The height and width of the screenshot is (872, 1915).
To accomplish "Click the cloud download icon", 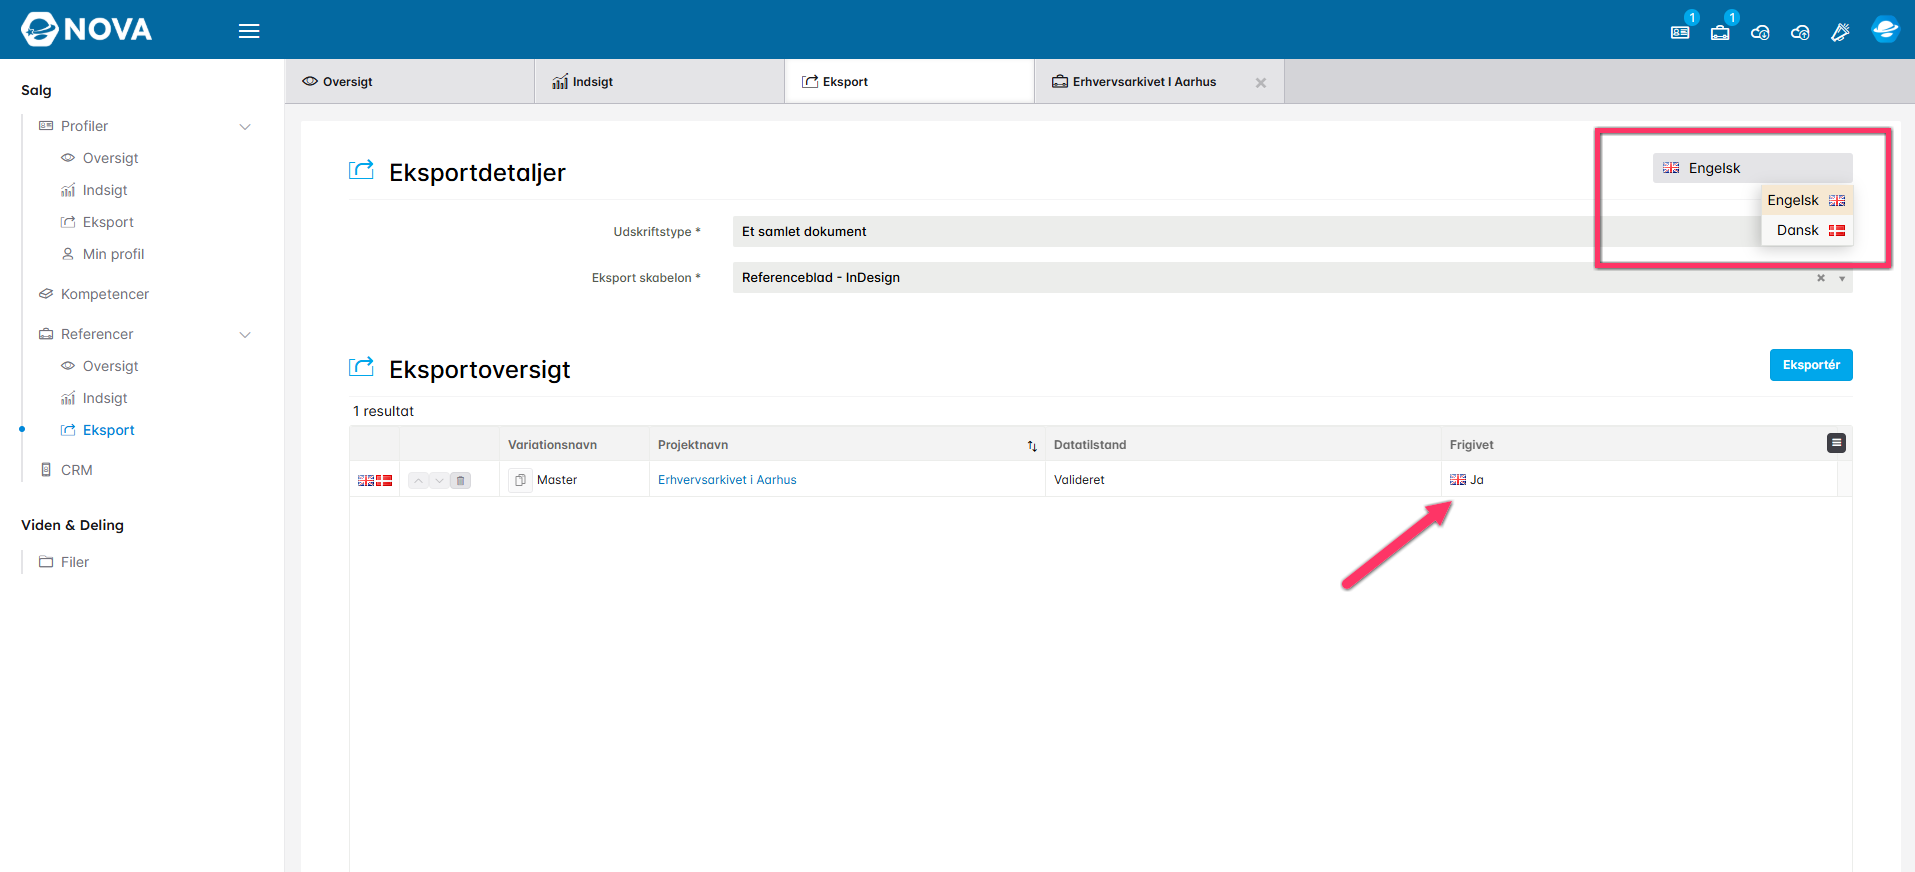I will click(x=1760, y=32).
